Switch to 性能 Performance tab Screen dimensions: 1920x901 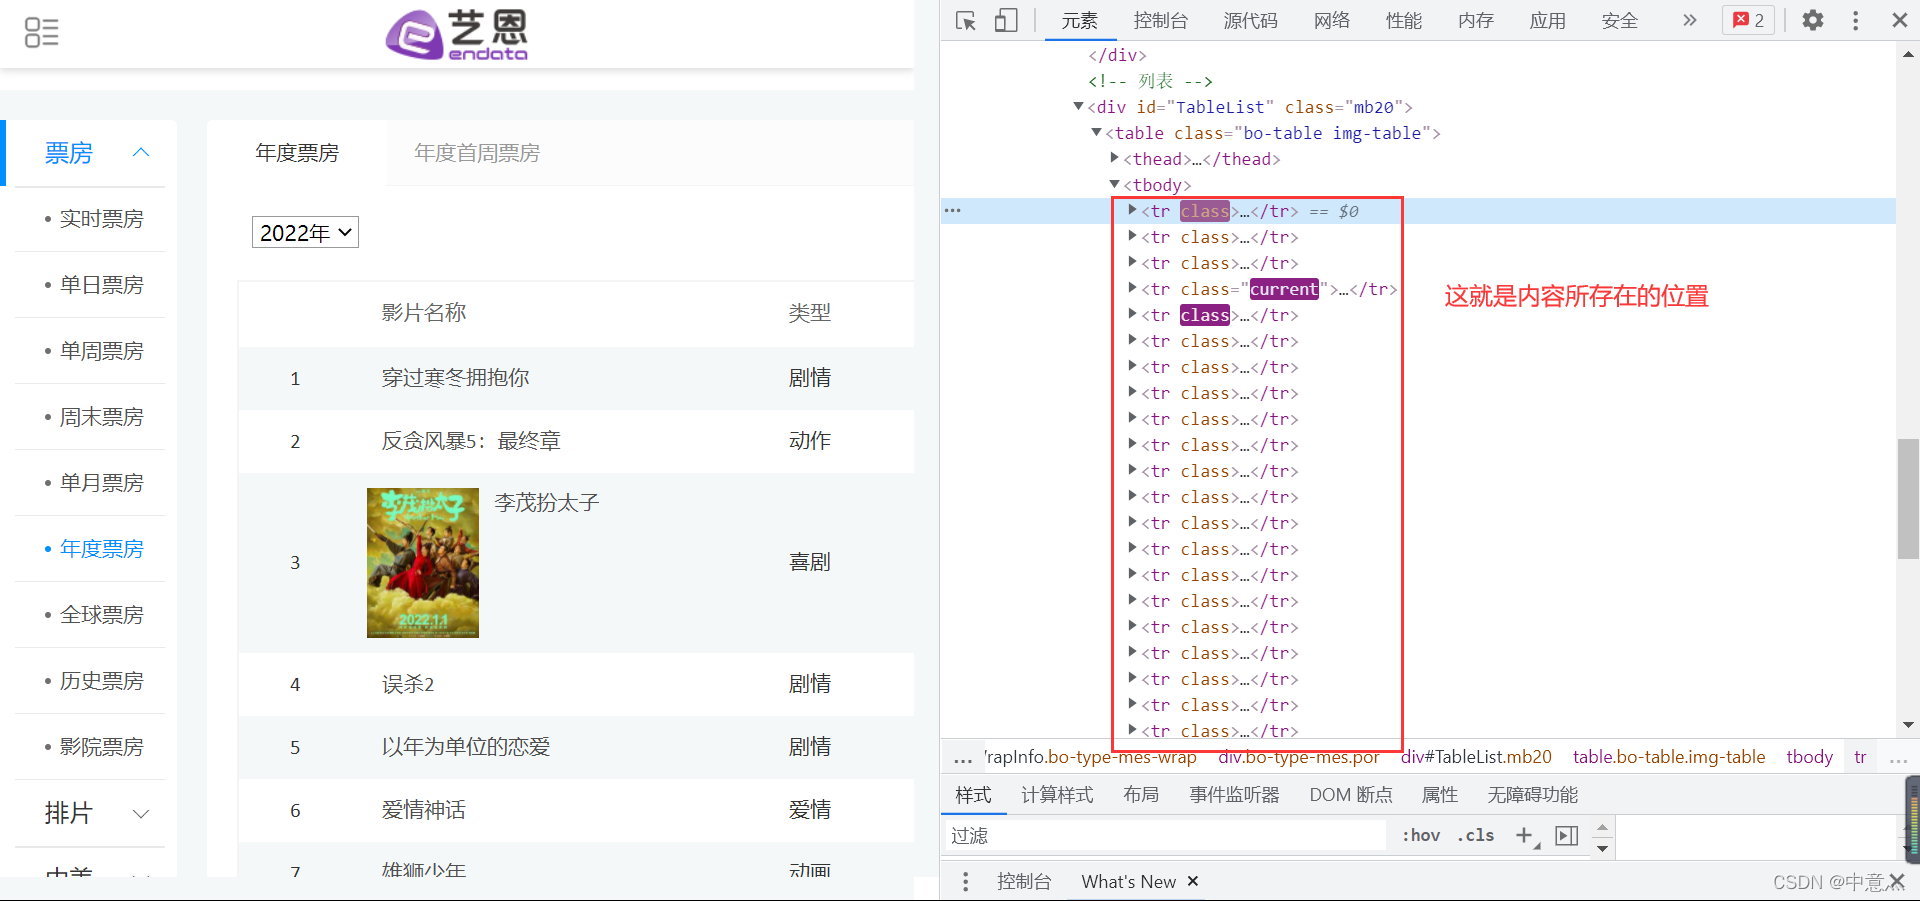pyautogui.click(x=1404, y=20)
